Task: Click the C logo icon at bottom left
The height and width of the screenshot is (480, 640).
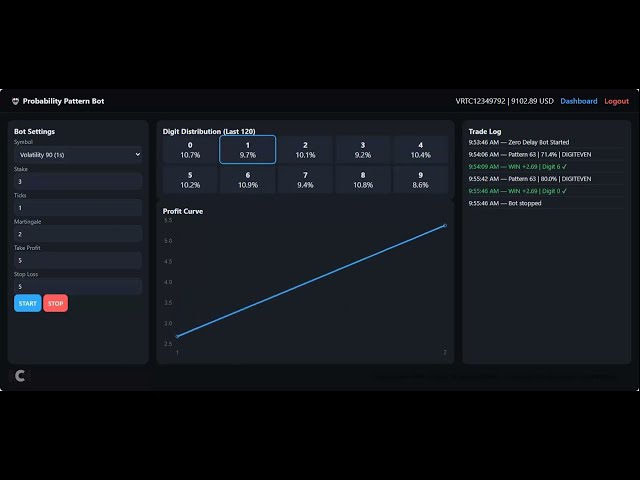Action: click(x=20, y=376)
